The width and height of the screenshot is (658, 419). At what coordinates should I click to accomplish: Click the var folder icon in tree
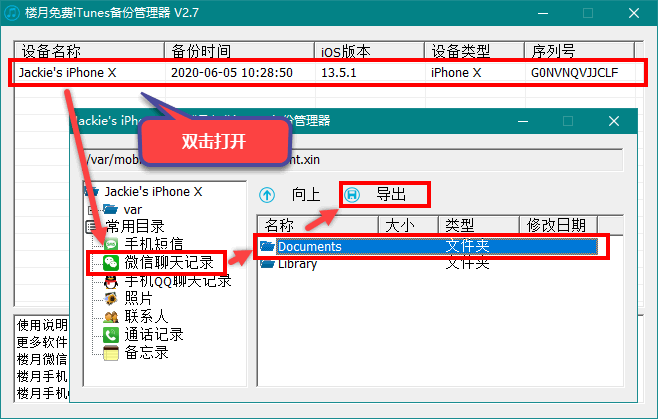pos(110,209)
